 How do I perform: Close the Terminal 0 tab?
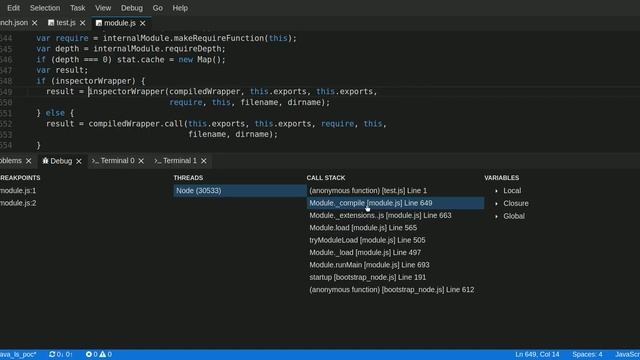point(141,161)
